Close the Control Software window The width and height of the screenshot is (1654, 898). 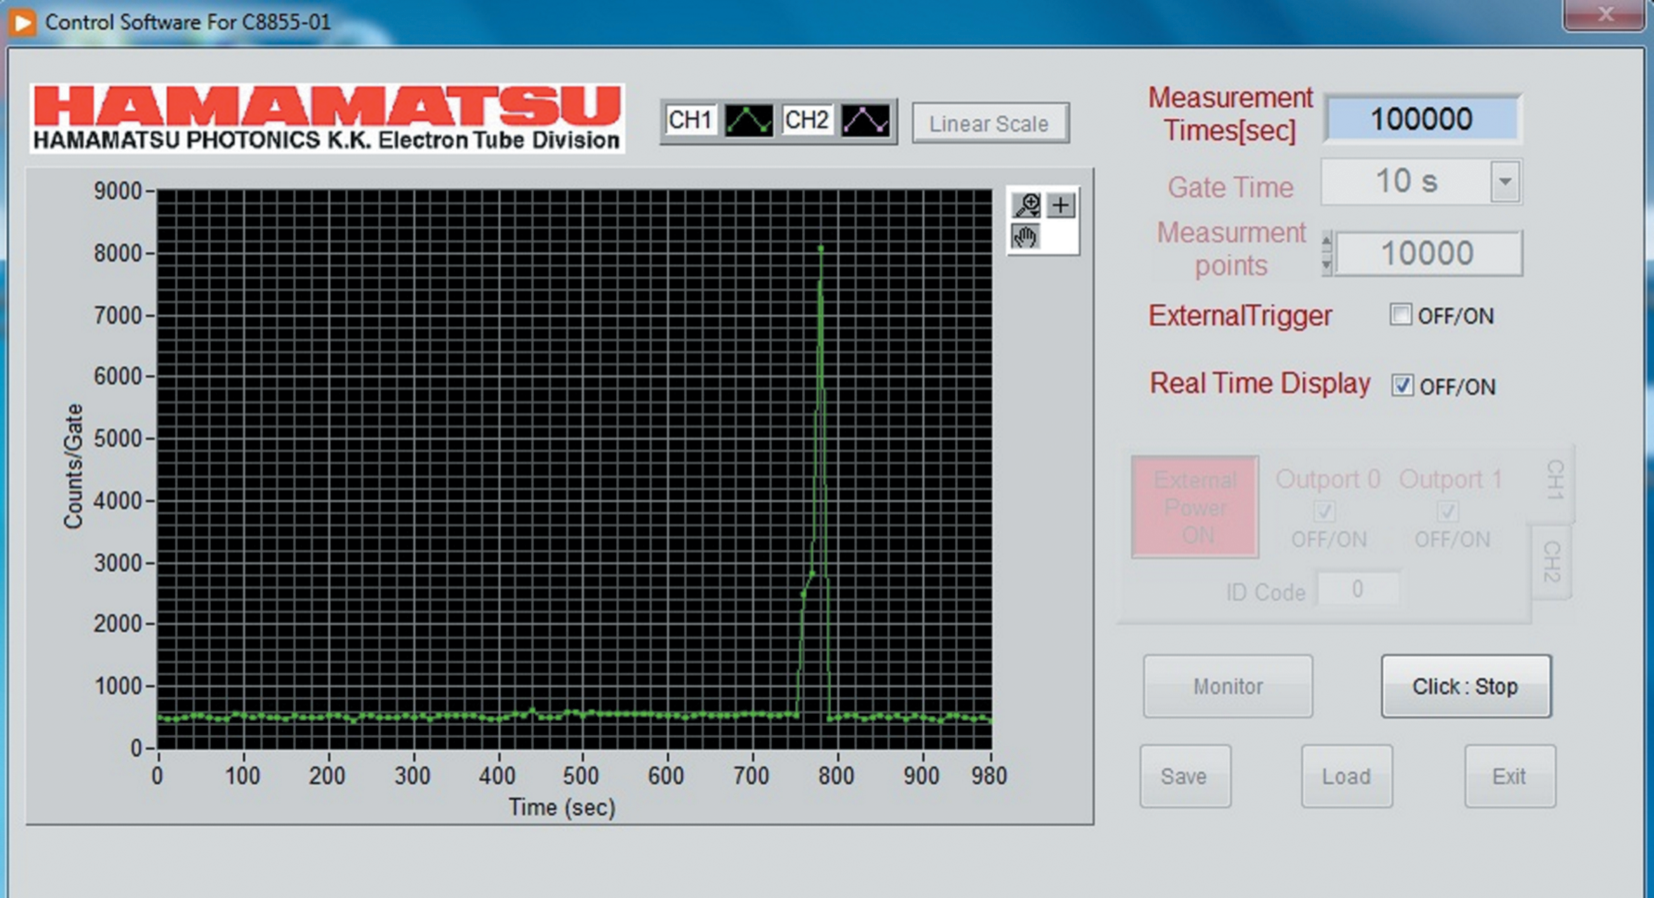coord(1604,15)
